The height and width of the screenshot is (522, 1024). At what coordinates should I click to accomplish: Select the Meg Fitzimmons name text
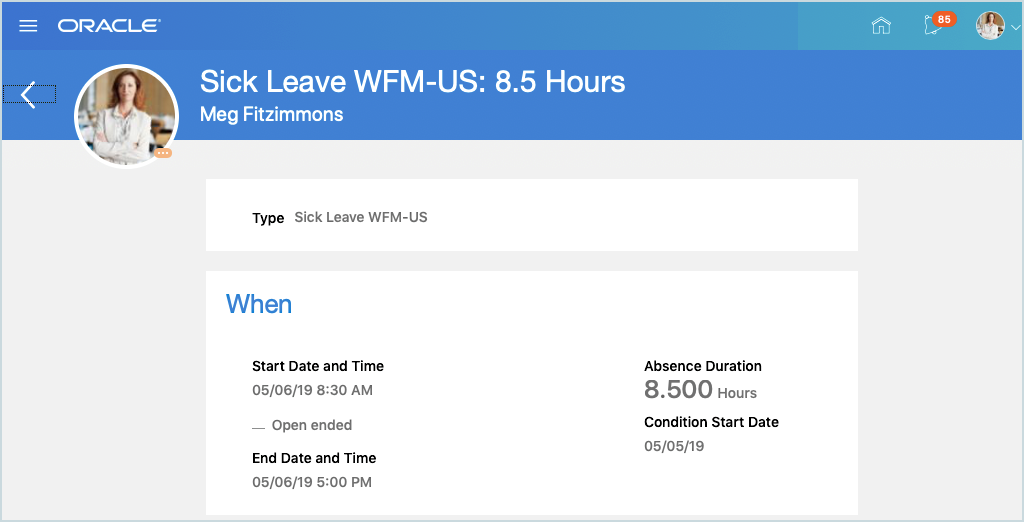coord(271,114)
